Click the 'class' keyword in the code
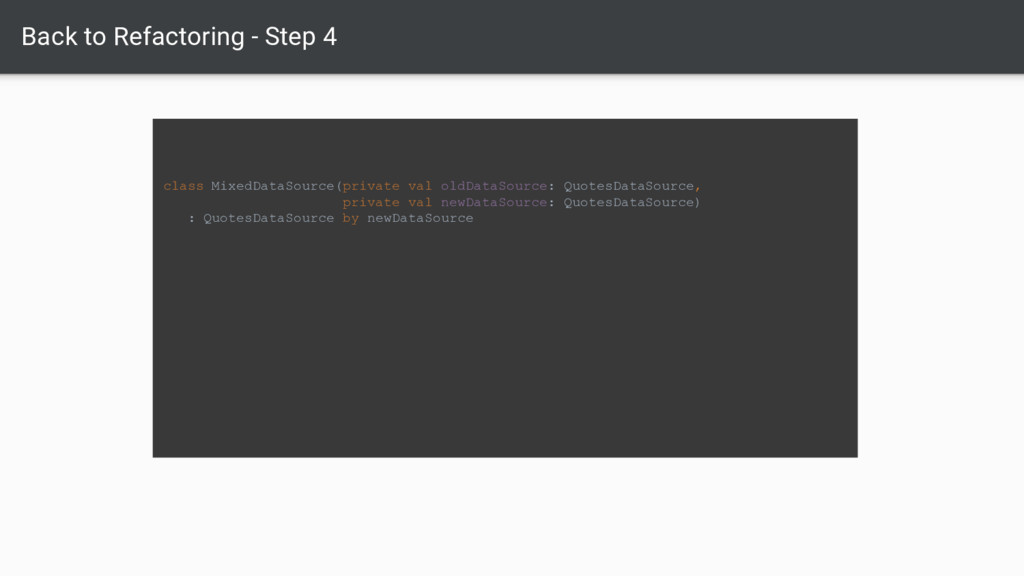The width and height of the screenshot is (1024, 576). point(184,186)
